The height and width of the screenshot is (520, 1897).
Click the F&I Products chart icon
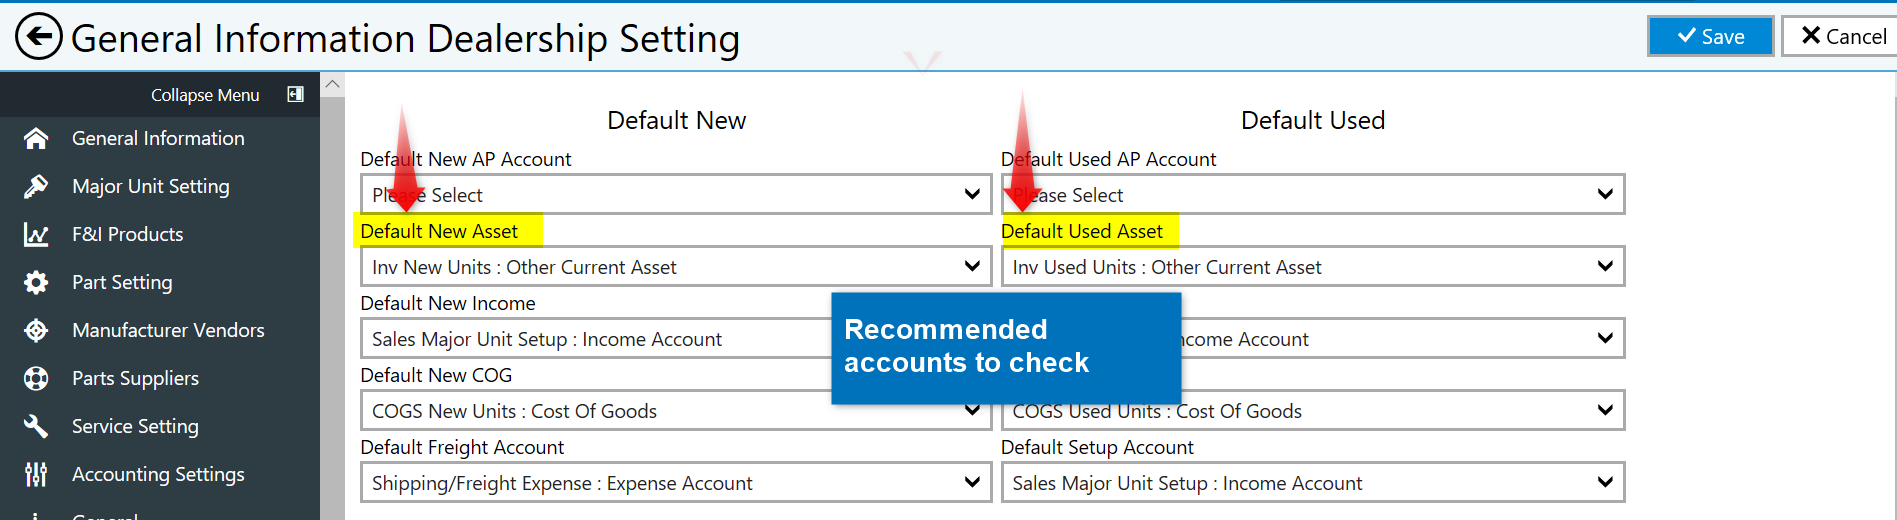click(36, 234)
